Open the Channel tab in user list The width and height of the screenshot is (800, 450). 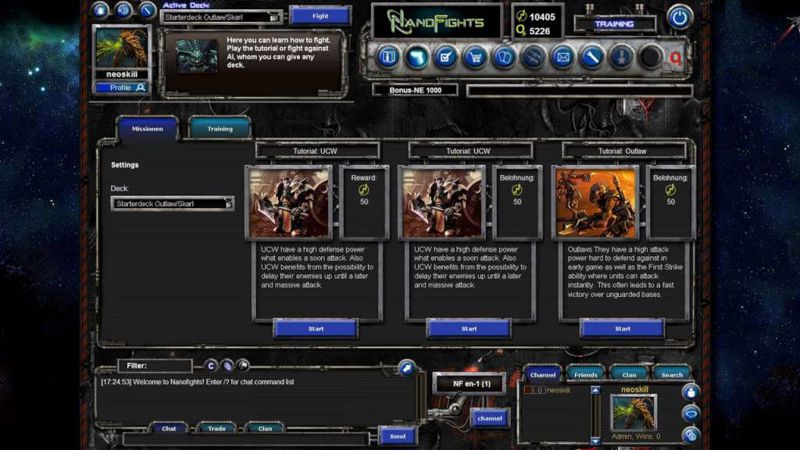(x=542, y=374)
